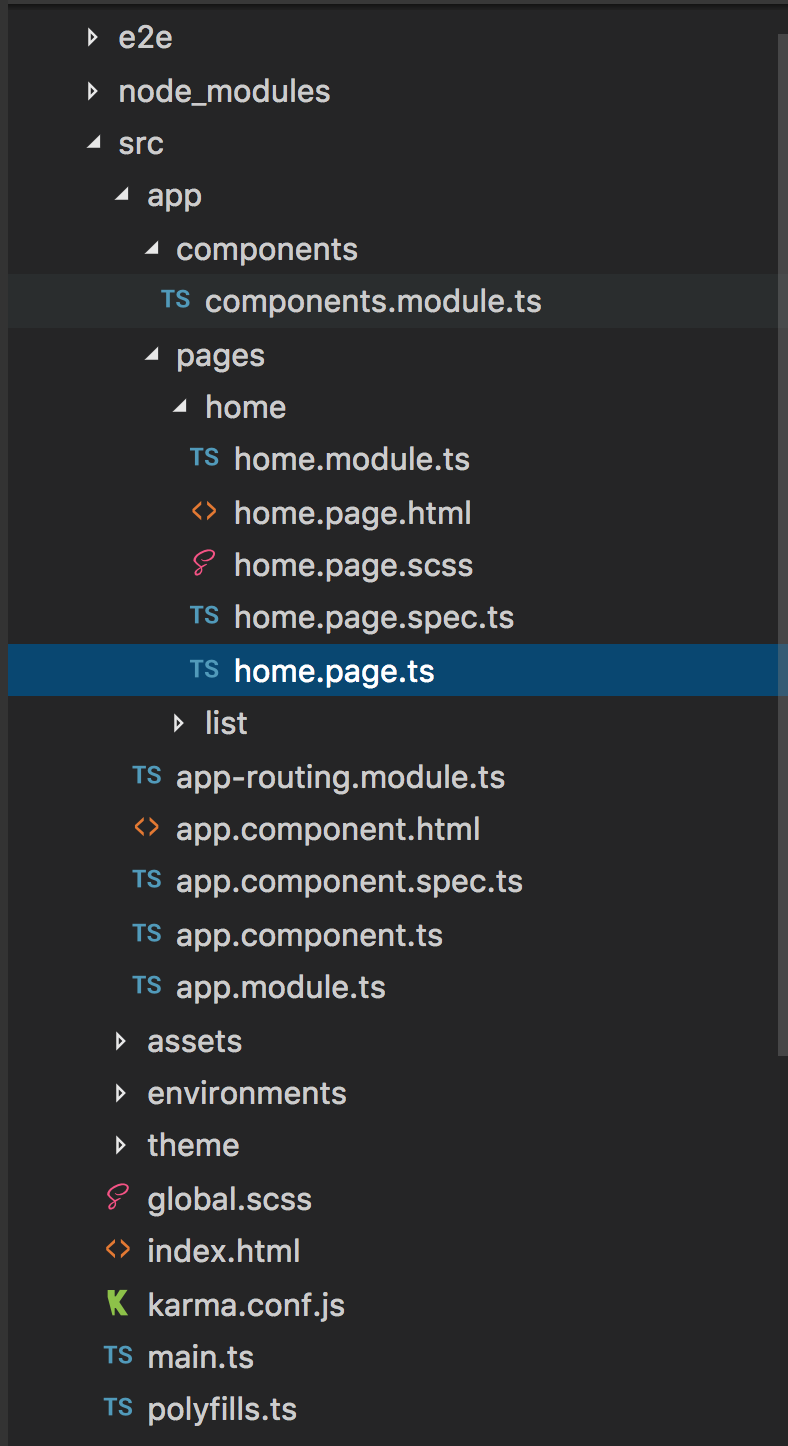
Task: Collapse the pages folder arrow
Action: coord(152,355)
